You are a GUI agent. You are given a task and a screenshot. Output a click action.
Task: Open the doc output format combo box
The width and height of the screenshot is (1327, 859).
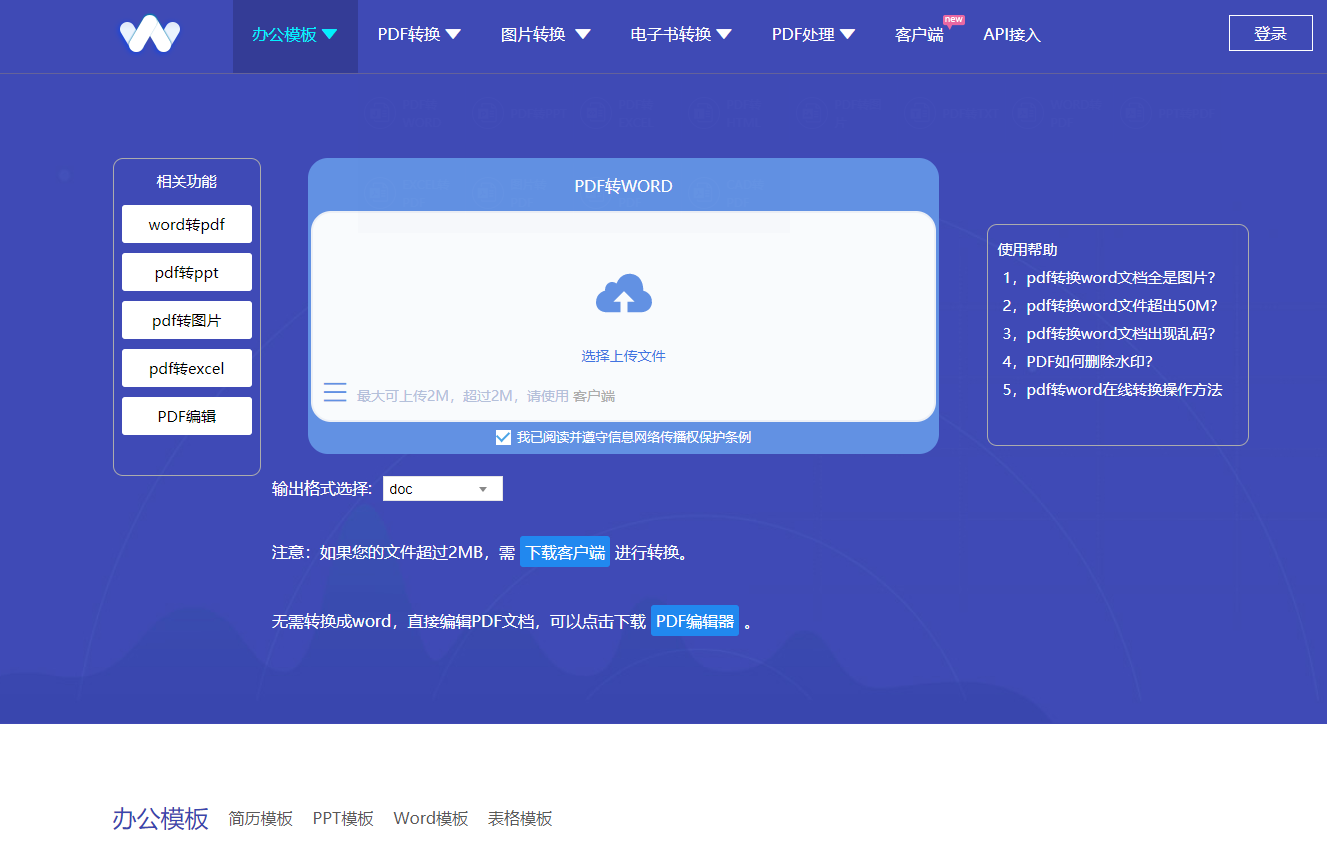(443, 489)
